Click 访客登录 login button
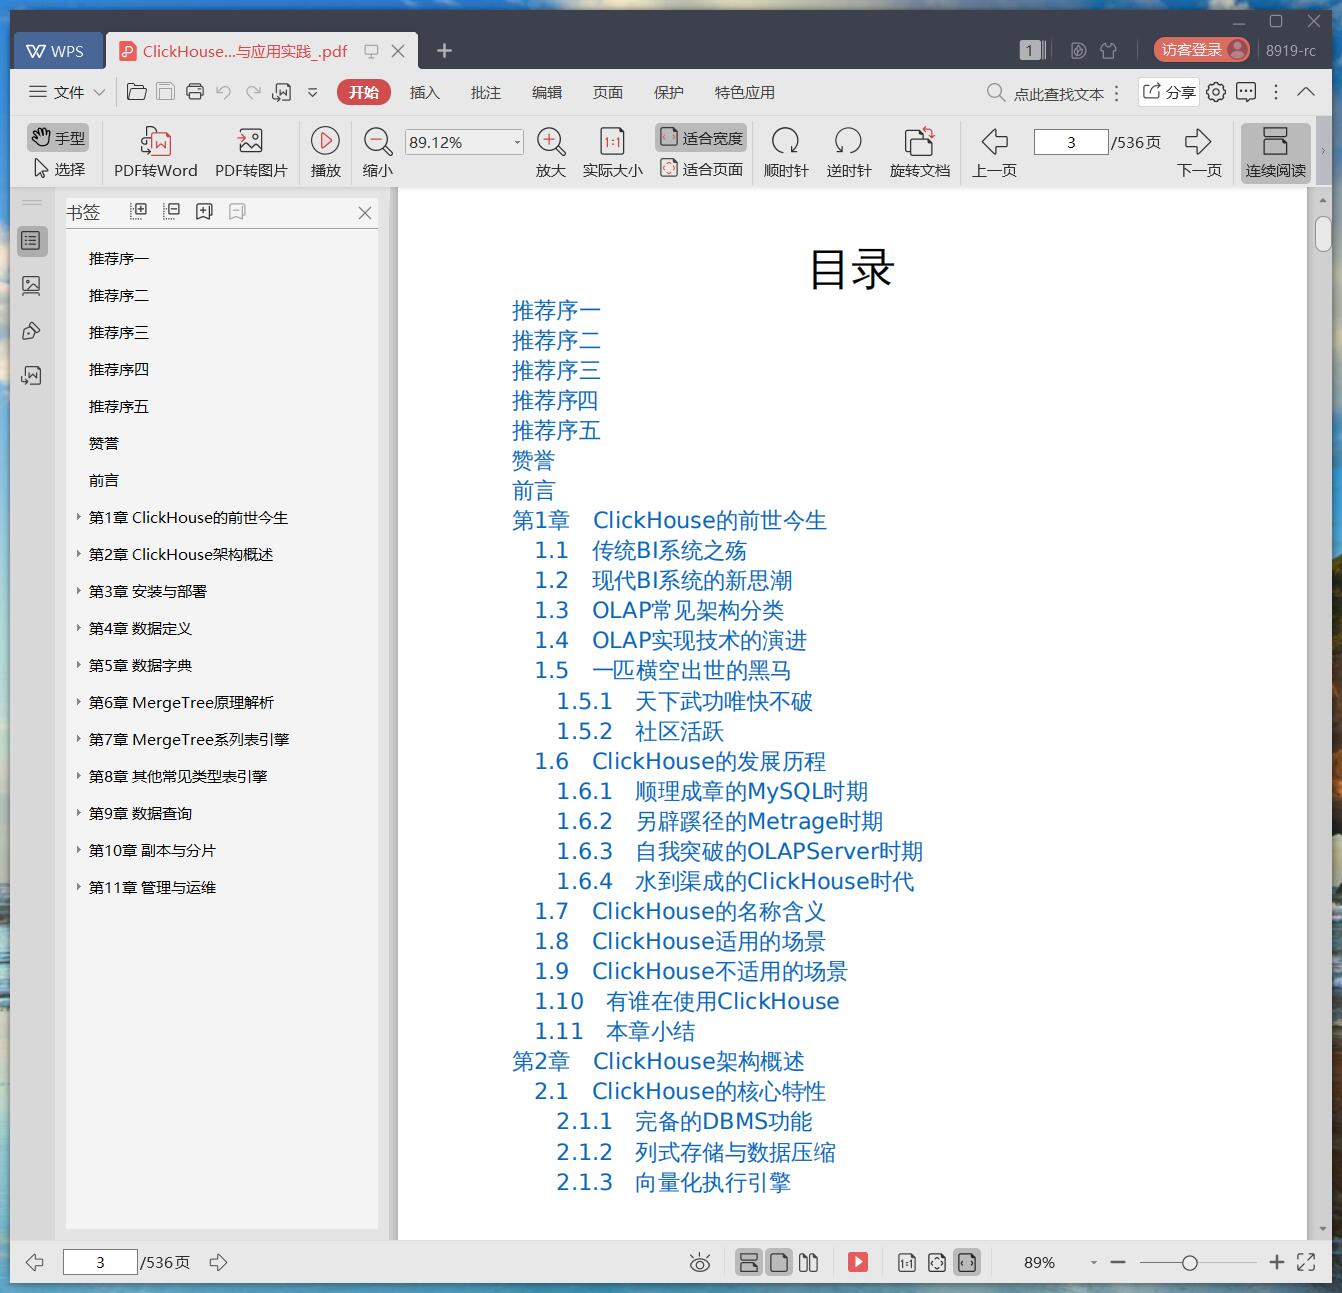Image resolution: width=1342 pixels, height=1293 pixels. click(x=1201, y=50)
